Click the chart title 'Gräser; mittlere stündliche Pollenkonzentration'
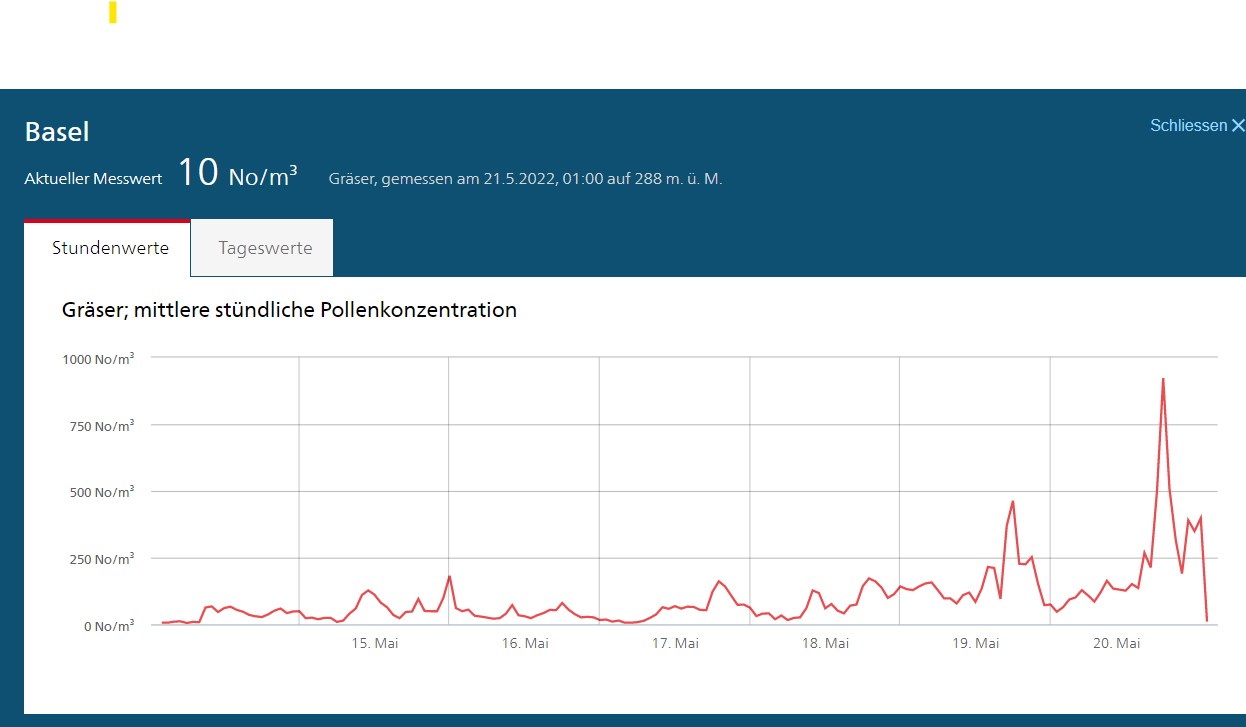Image resolution: width=1246 pixels, height=727 pixels. click(x=289, y=310)
